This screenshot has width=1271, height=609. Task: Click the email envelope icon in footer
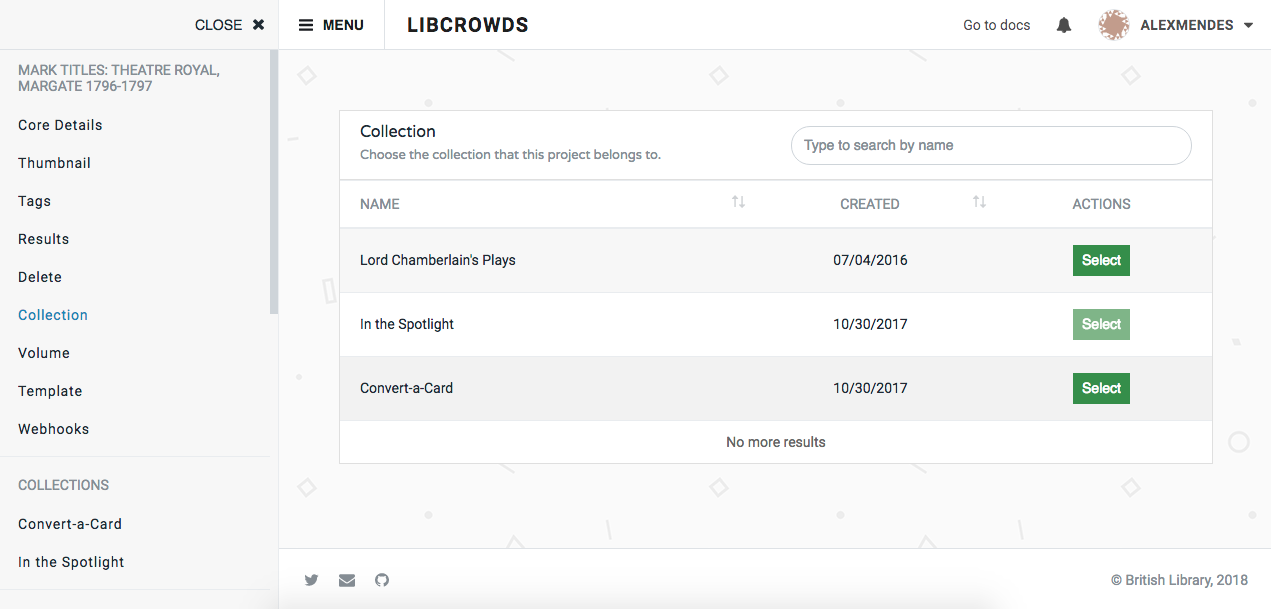[x=346, y=580]
